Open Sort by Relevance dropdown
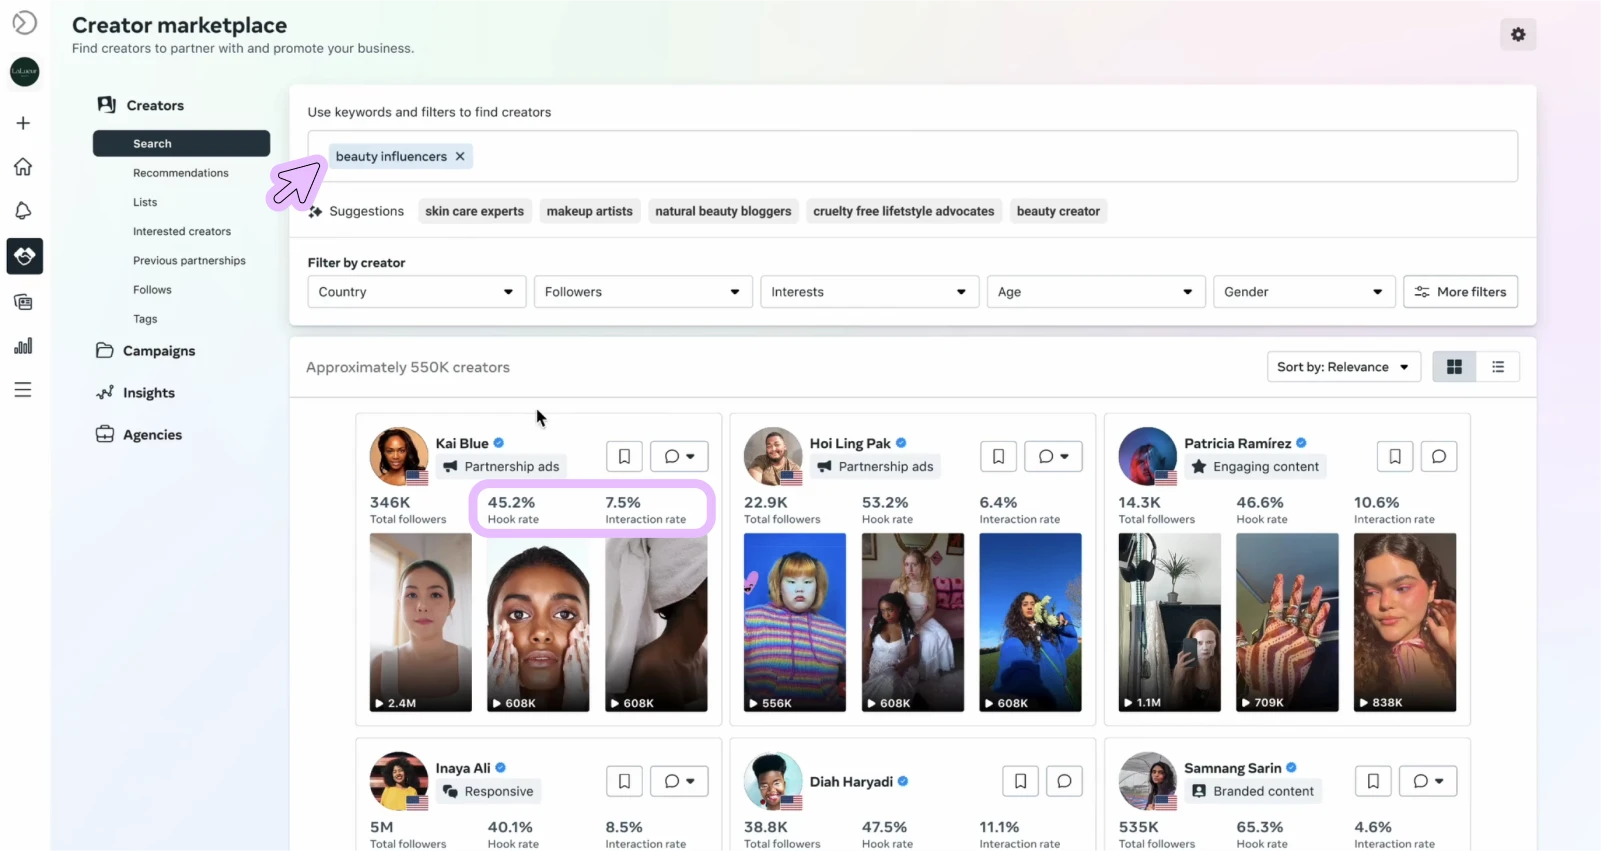The image size is (1601, 851). click(x=1343, y=367)
